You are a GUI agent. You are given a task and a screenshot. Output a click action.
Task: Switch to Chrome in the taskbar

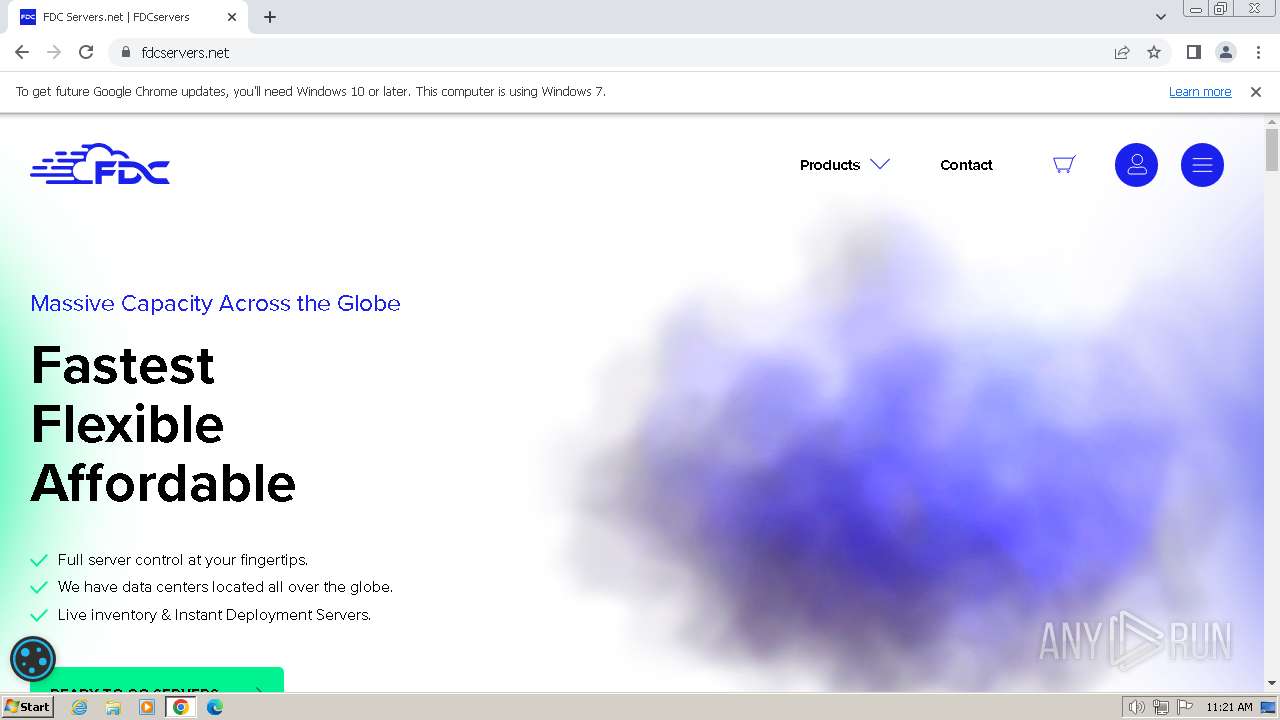[181, 707]
